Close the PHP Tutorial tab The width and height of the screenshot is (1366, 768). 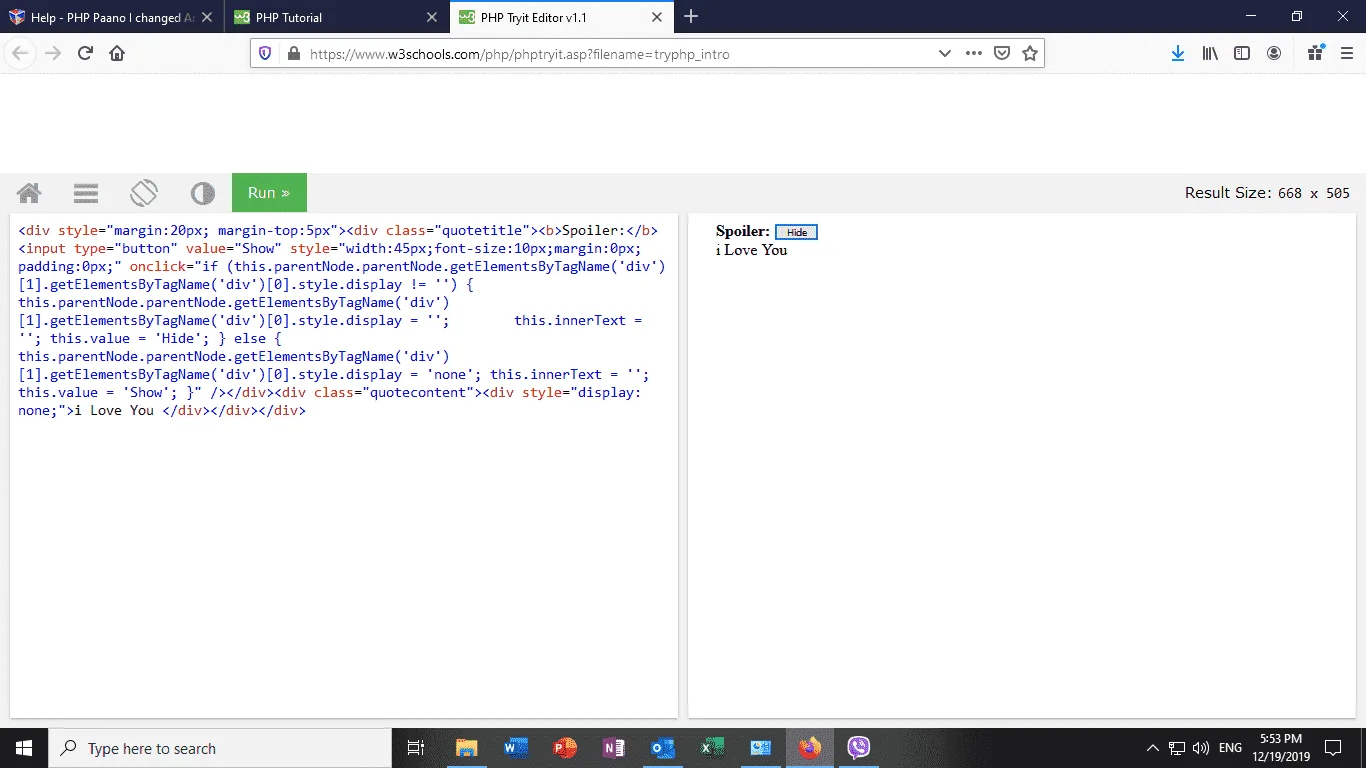(432, 17)
